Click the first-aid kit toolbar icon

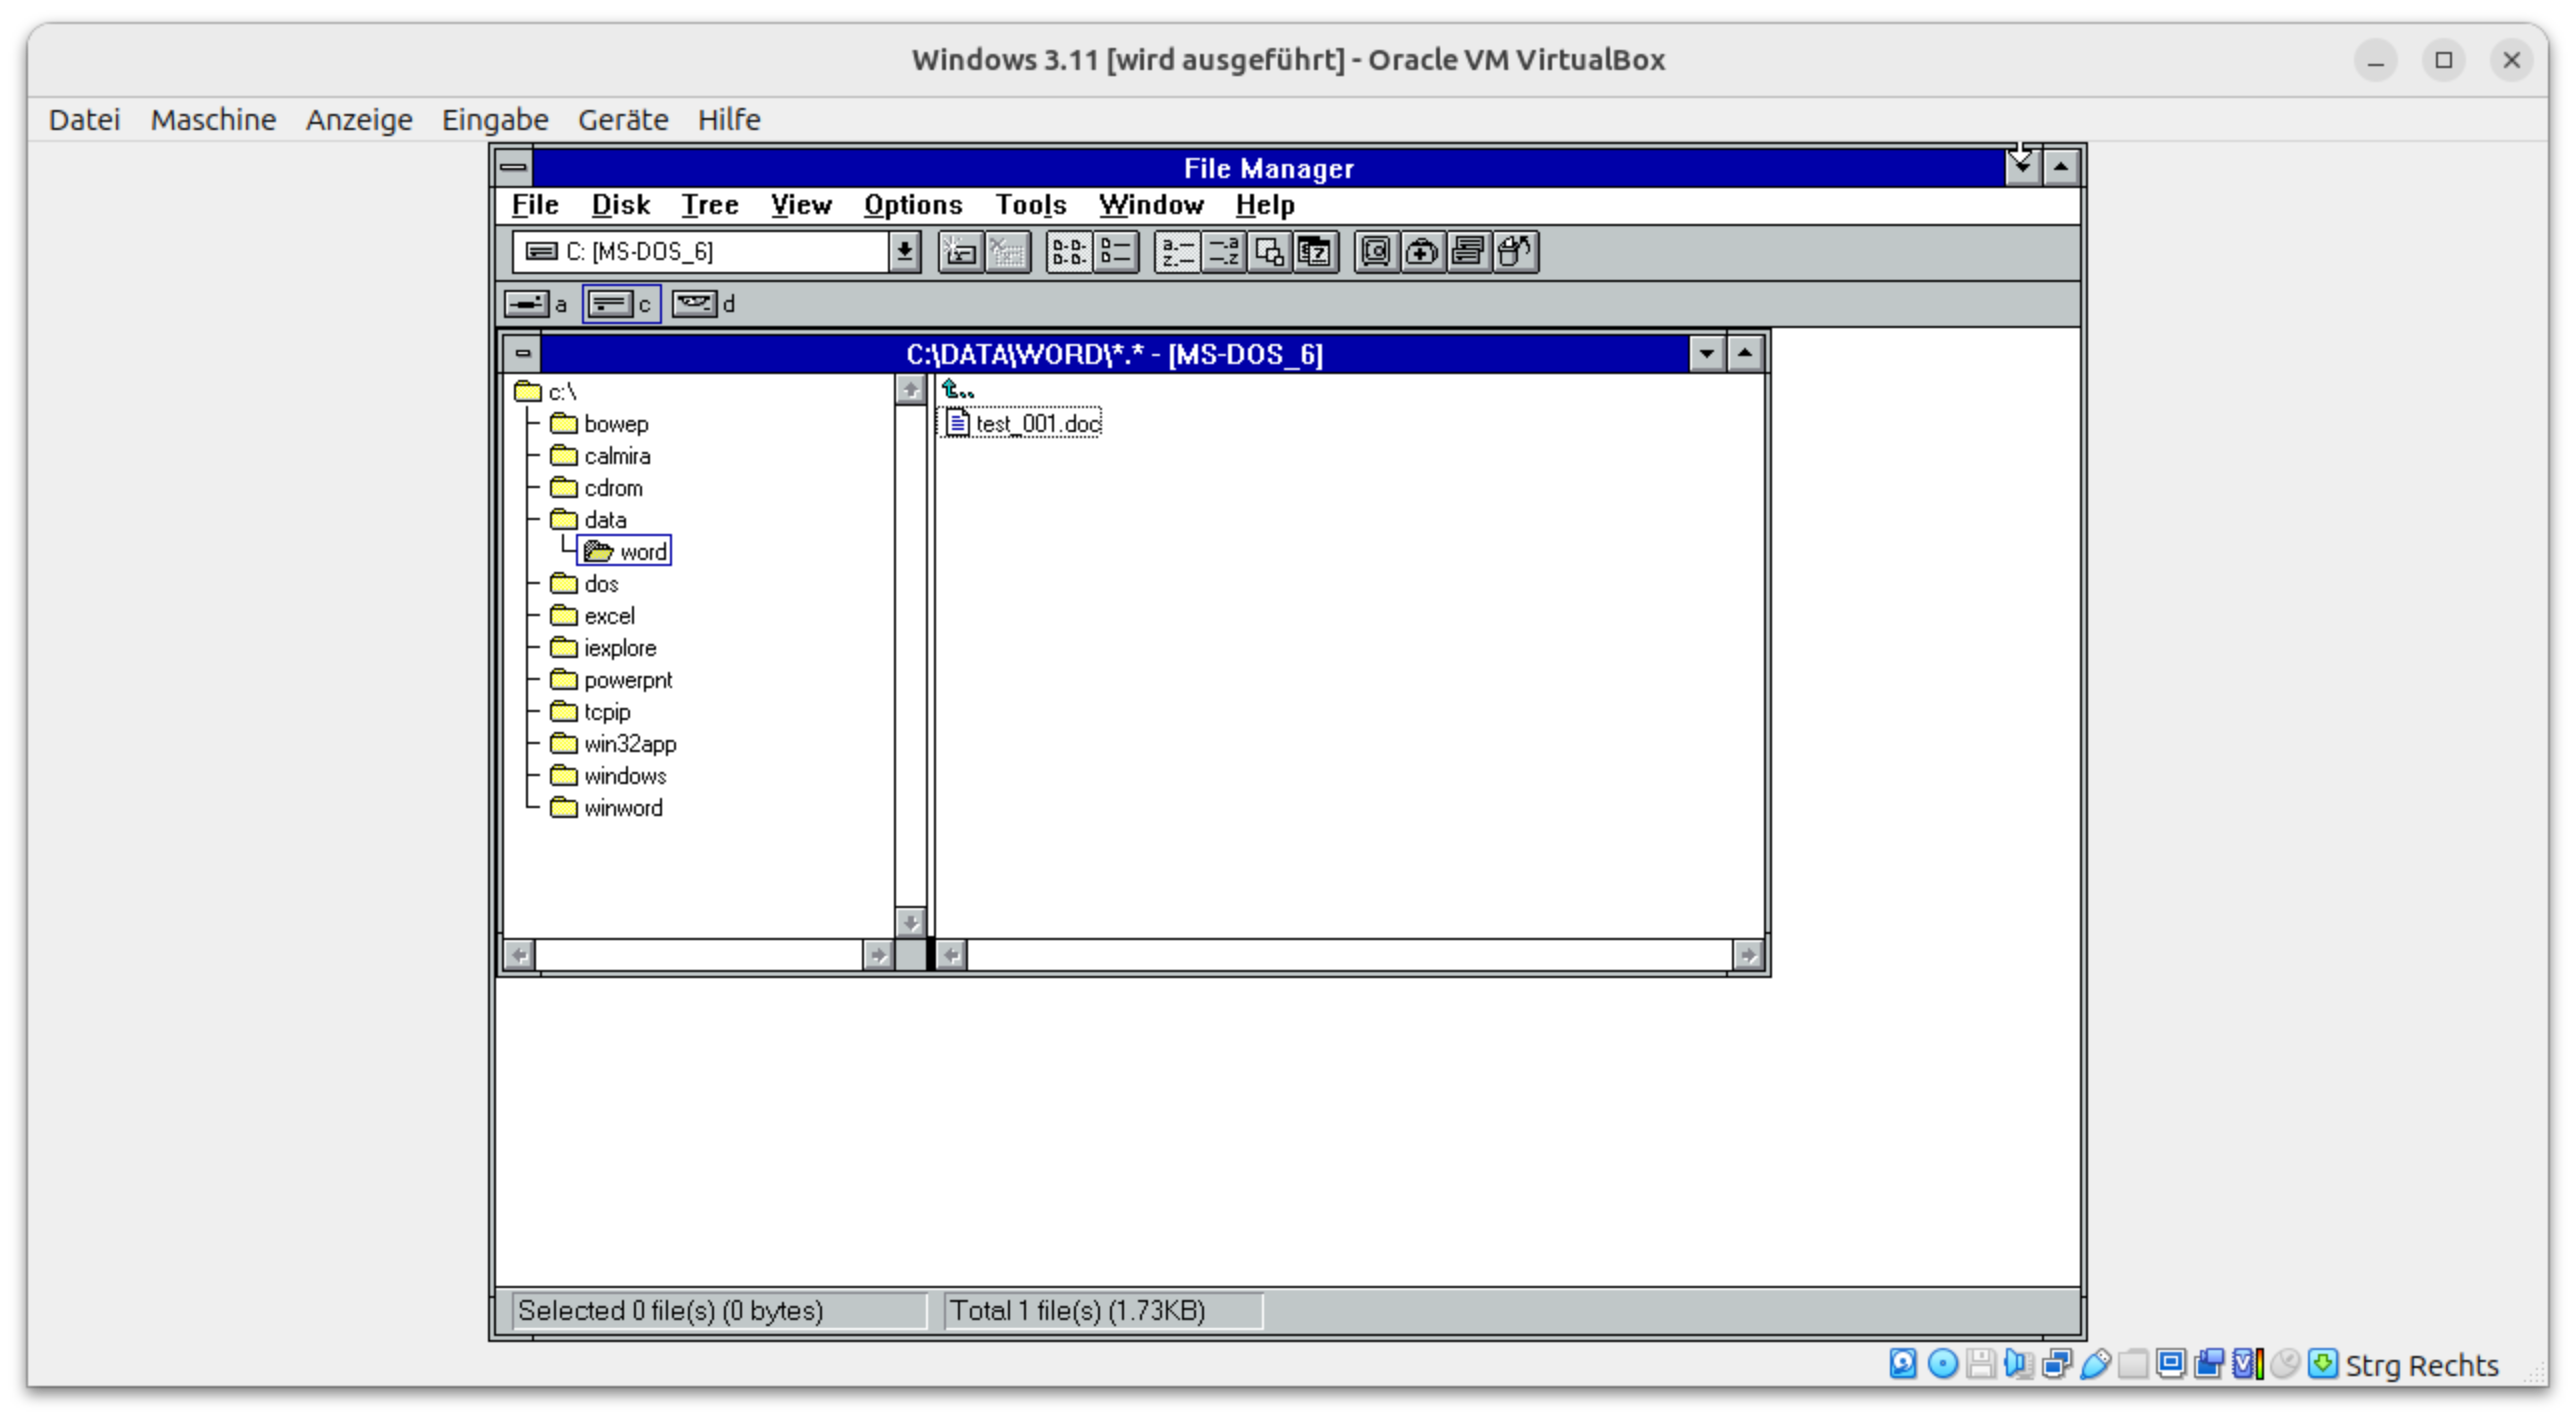coord(1422,252)
